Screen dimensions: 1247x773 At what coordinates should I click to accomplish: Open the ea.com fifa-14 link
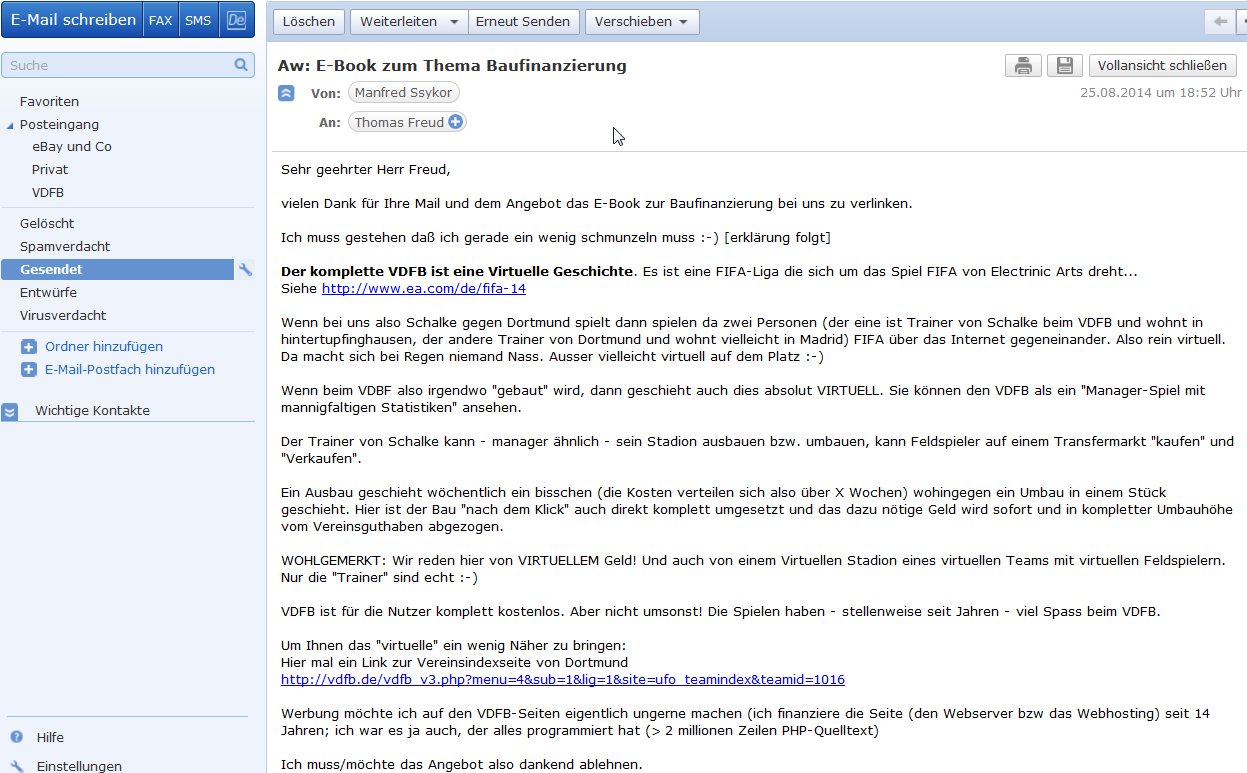coord(423,288)
